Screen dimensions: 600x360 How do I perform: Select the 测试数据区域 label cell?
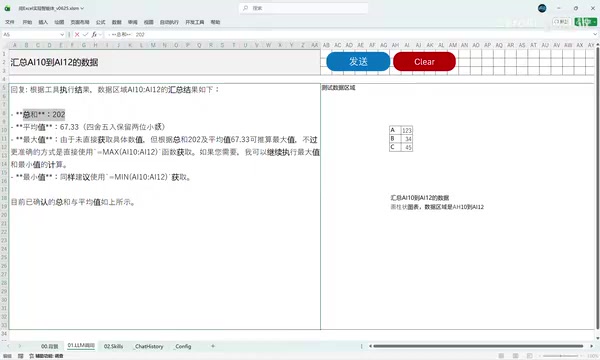338,88
